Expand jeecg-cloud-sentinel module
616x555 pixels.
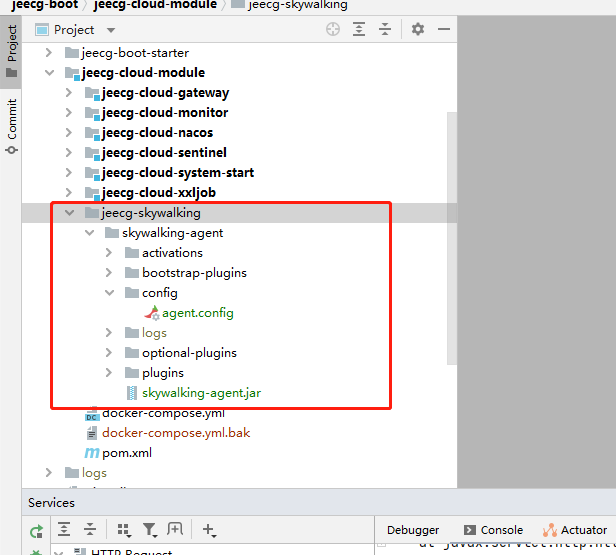[x=69, y=153]
